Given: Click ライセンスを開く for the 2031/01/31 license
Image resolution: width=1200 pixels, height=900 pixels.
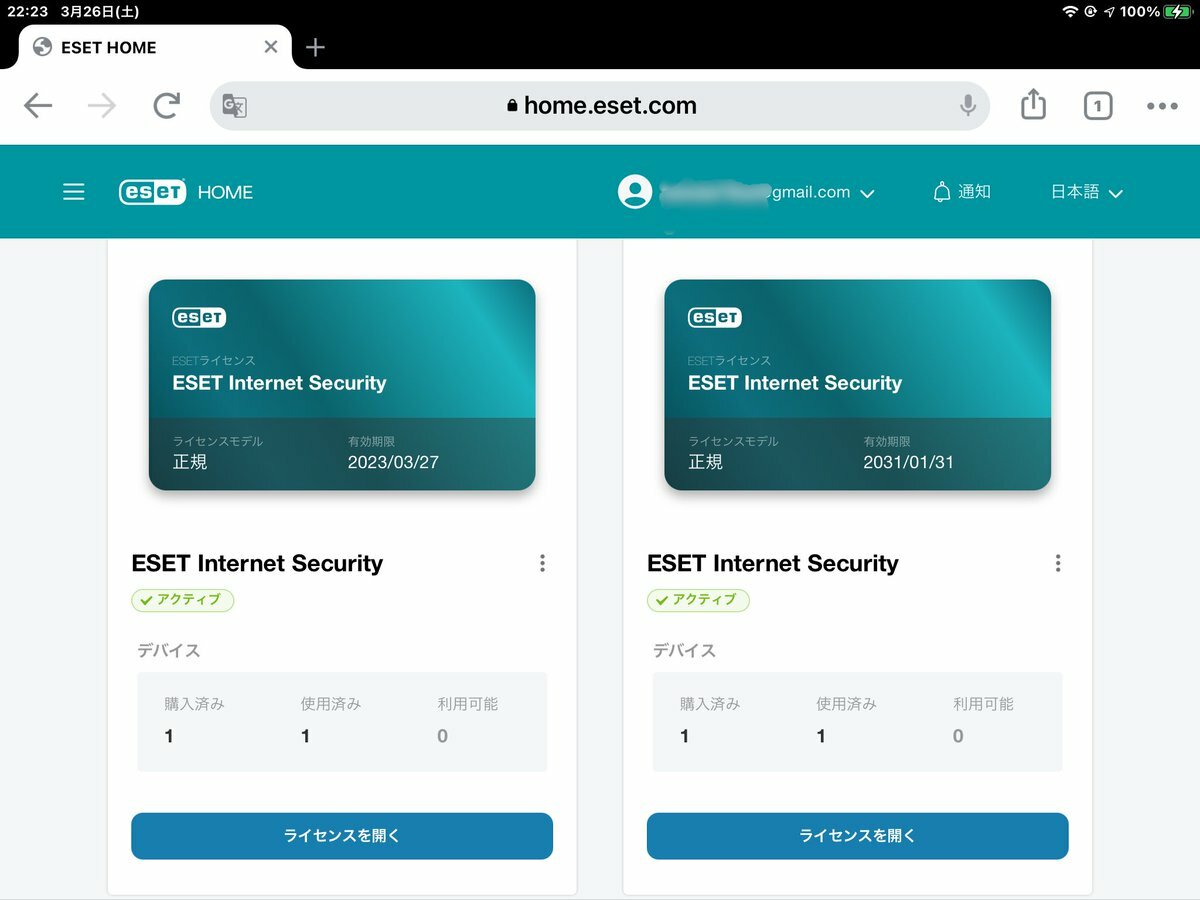Looking at the screenshot, I should pos(858,836).
